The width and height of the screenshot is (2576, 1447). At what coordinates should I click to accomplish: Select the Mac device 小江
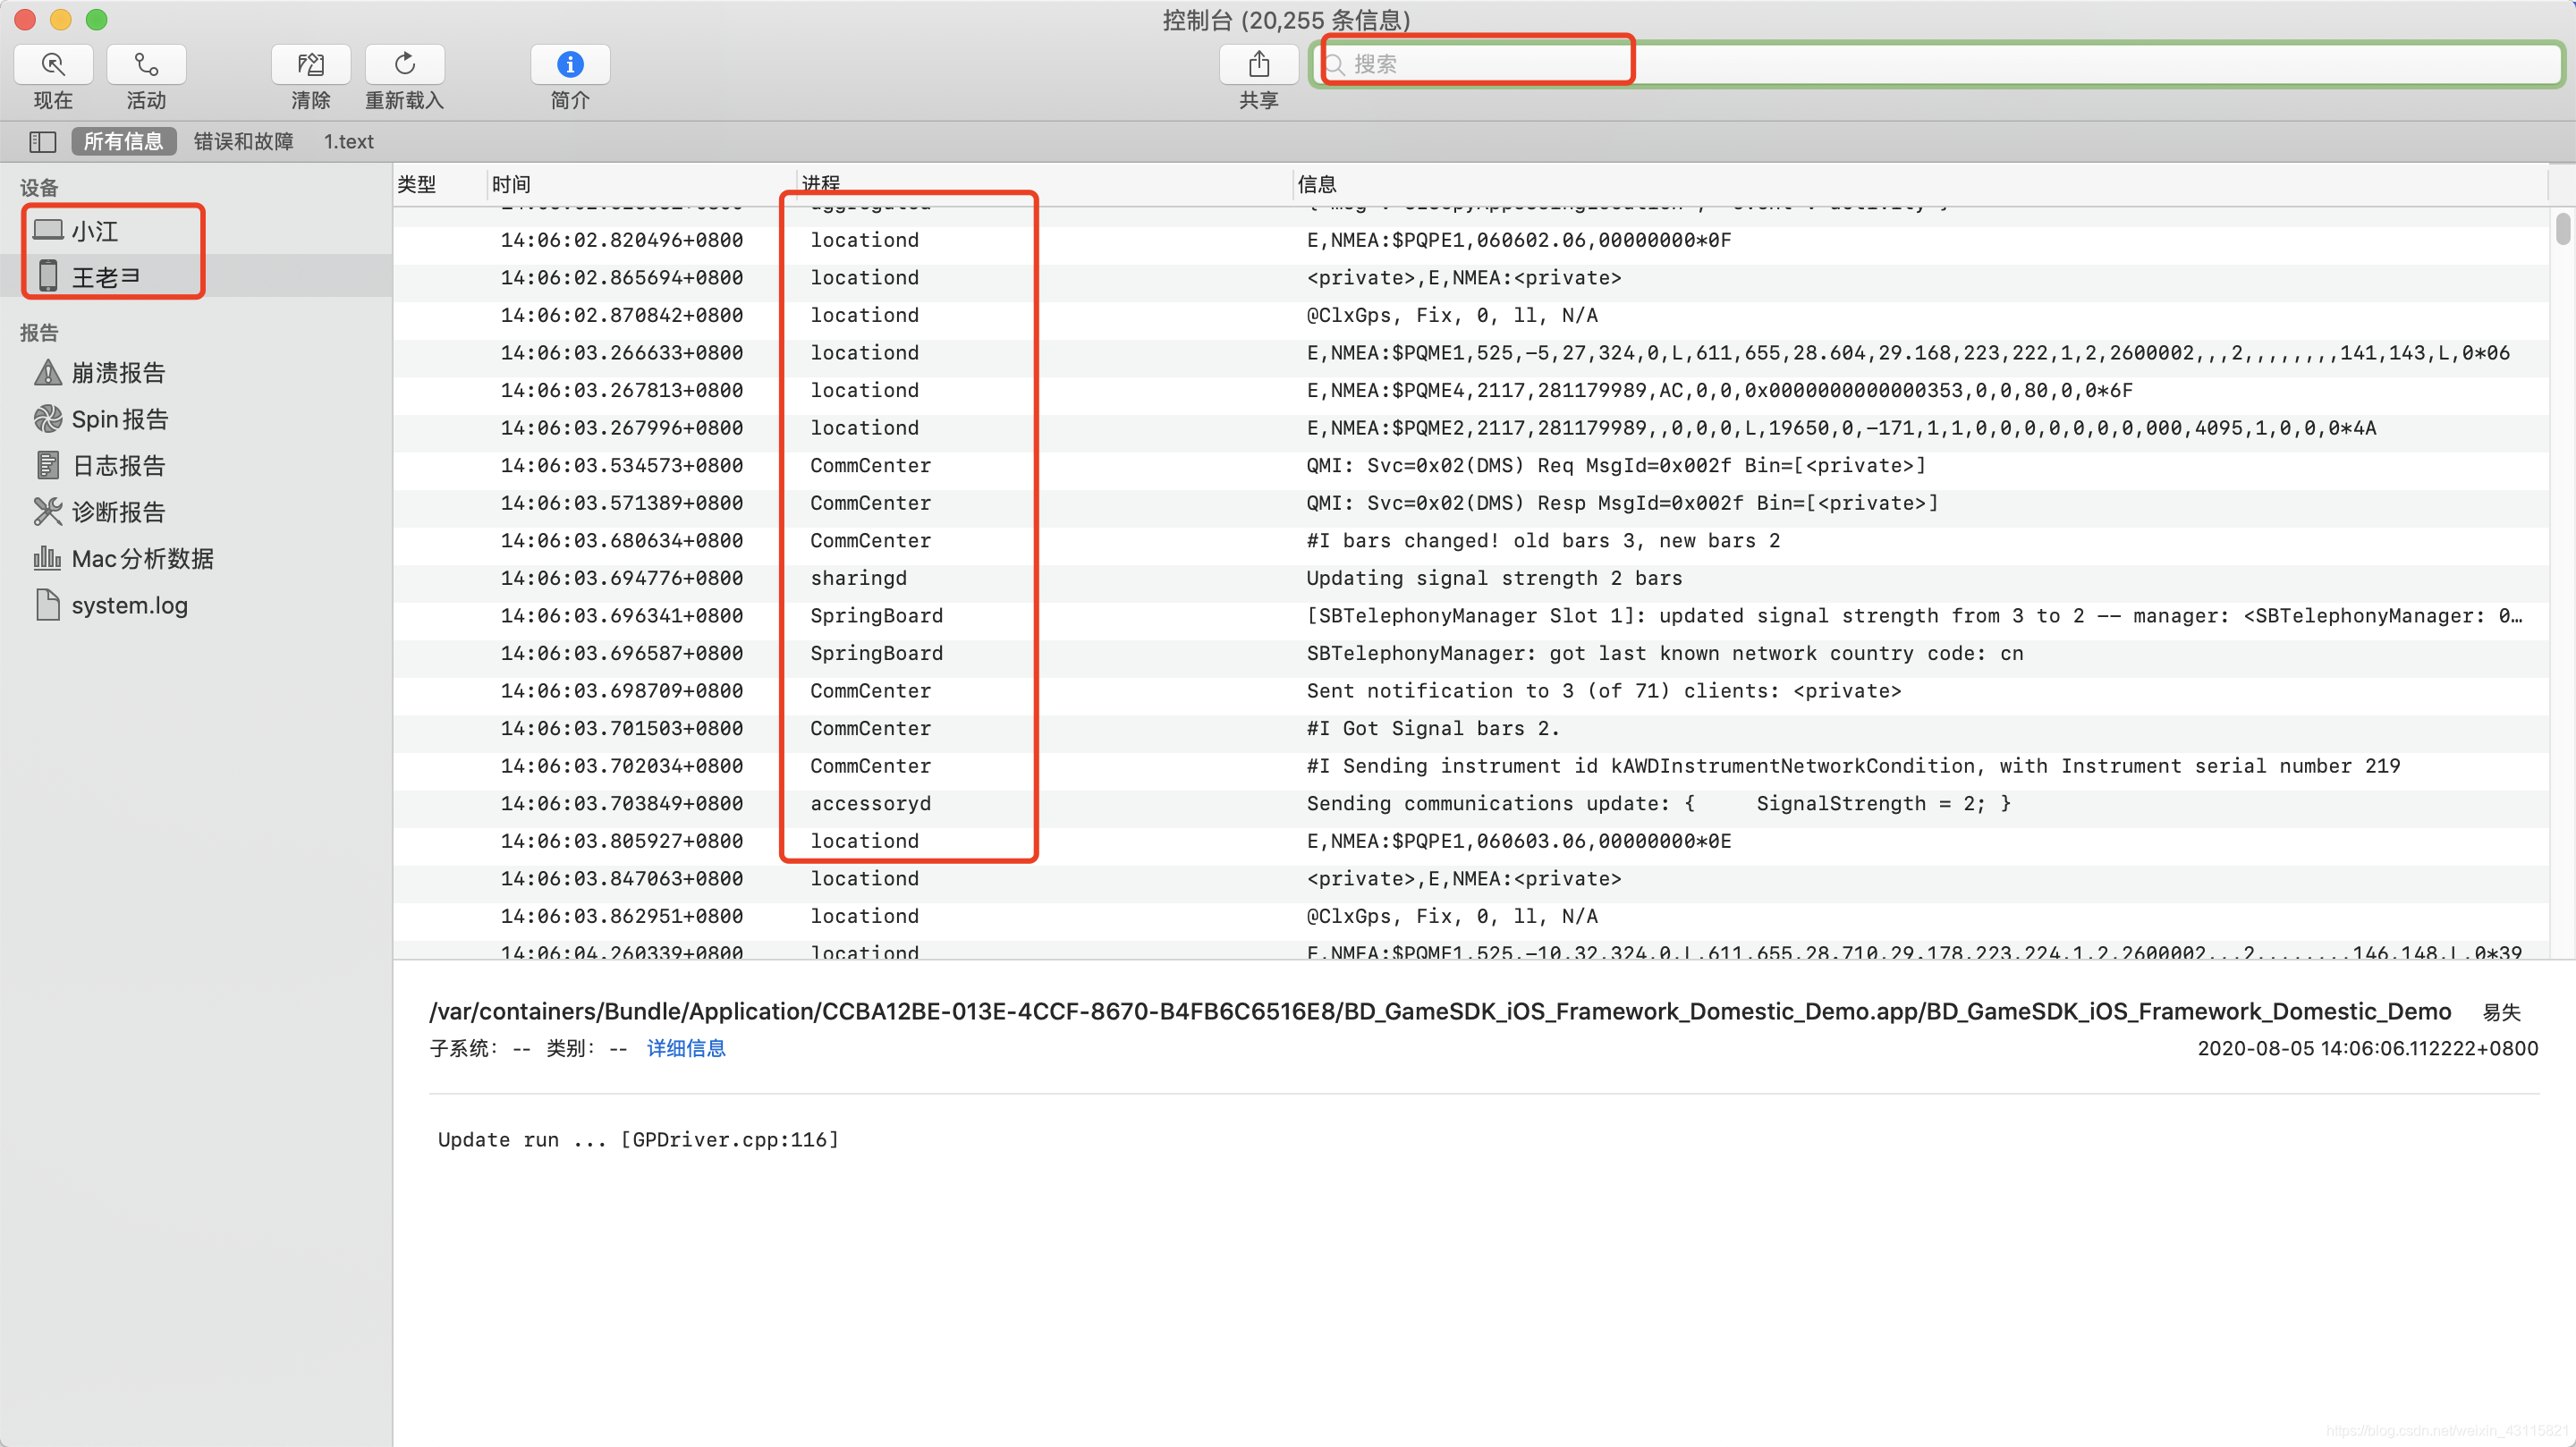[94, 231]
